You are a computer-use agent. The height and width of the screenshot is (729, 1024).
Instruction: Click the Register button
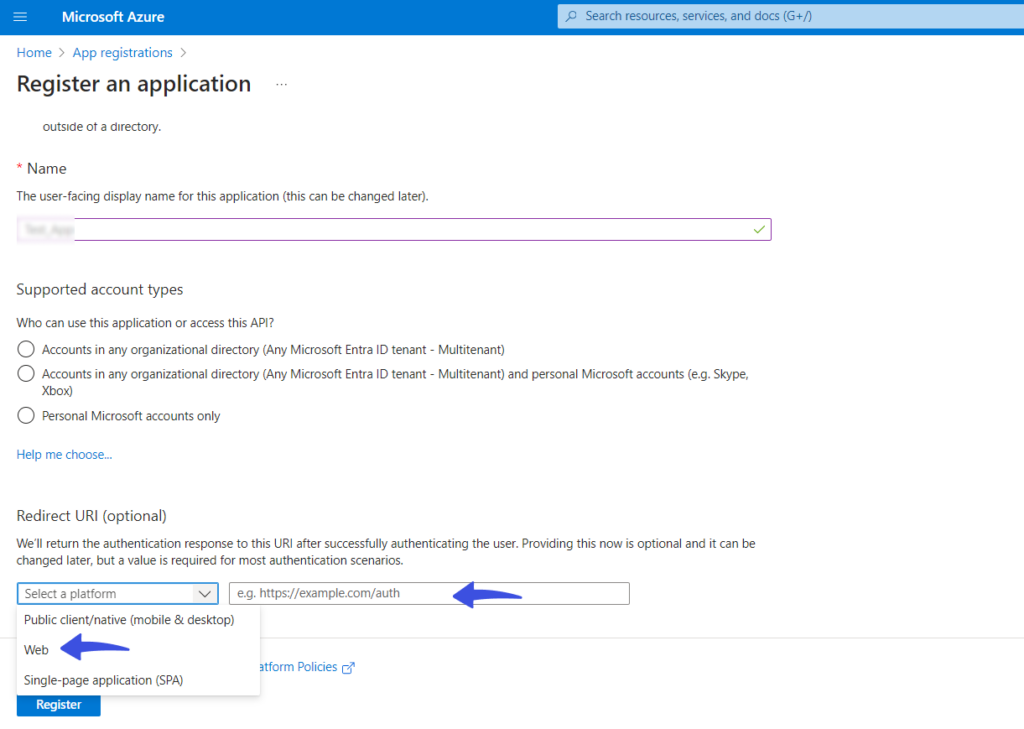click(x=59, y=705)
